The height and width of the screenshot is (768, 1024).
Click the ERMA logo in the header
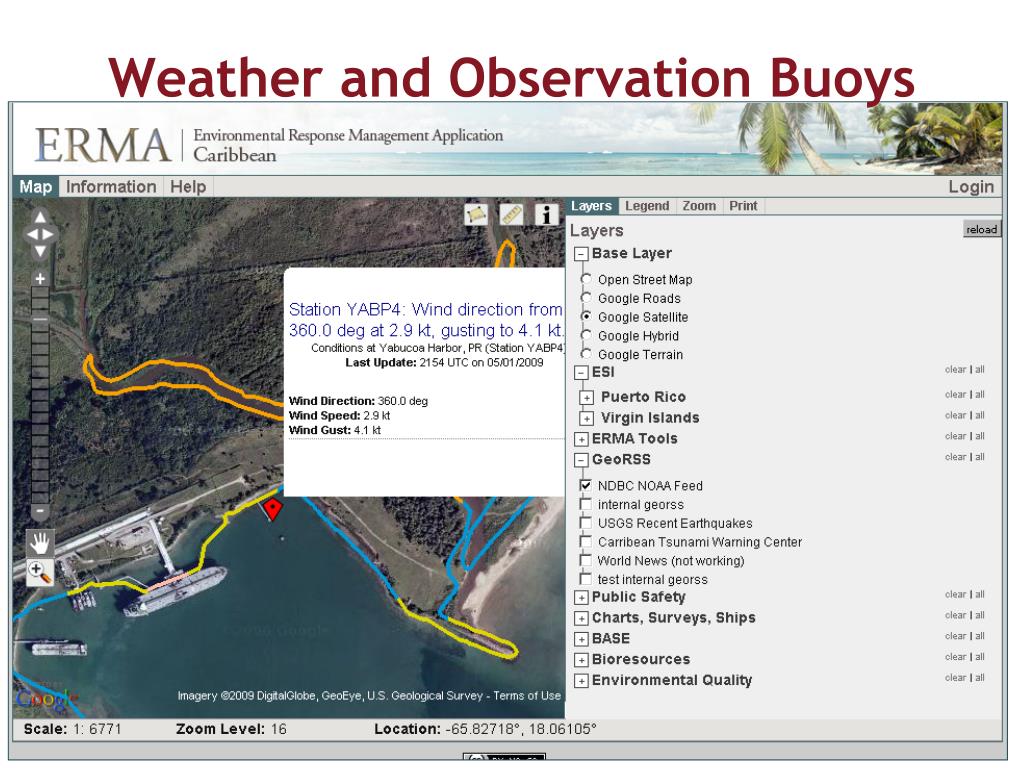[102, 145]
